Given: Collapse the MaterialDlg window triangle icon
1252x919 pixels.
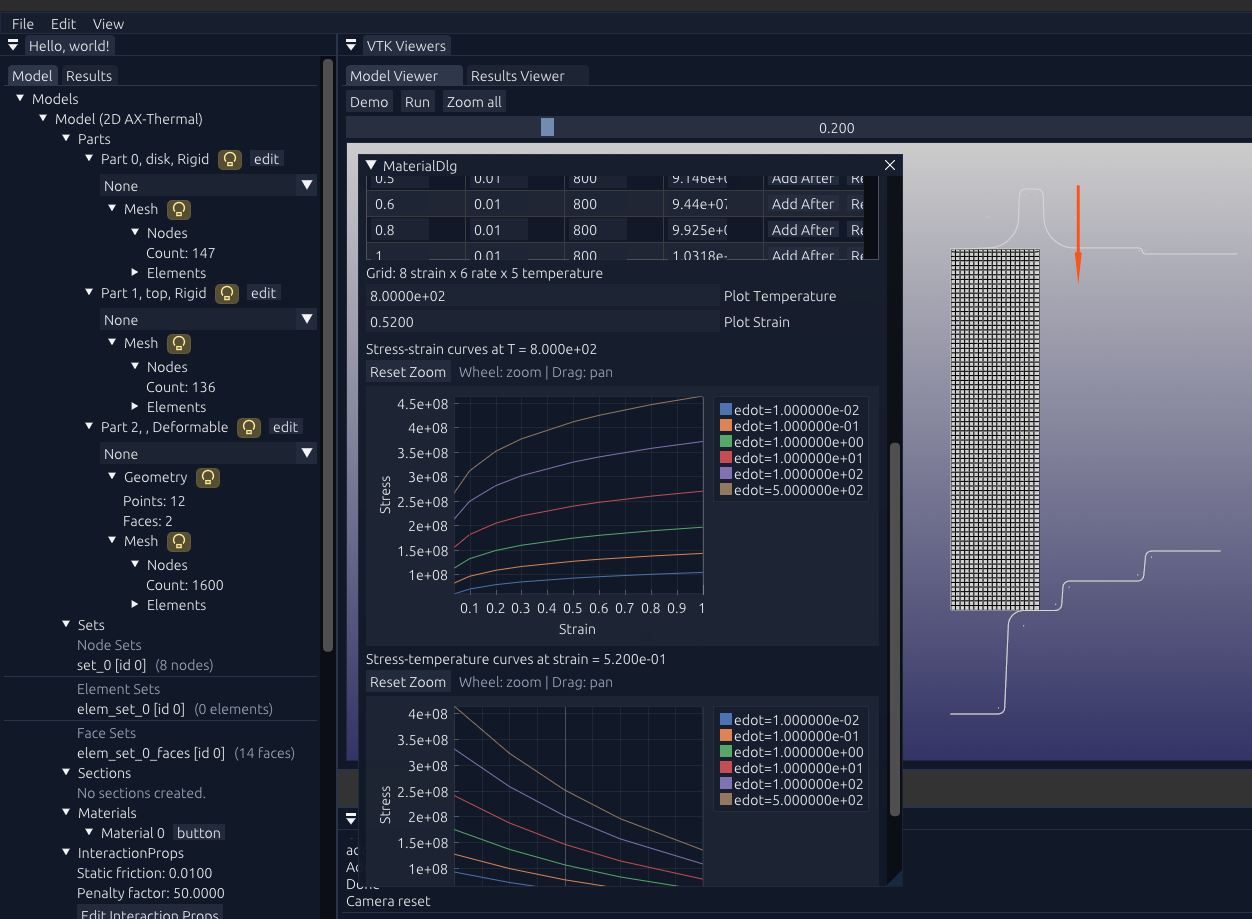Looking at the screenshot, I should (x=372, y=165).
